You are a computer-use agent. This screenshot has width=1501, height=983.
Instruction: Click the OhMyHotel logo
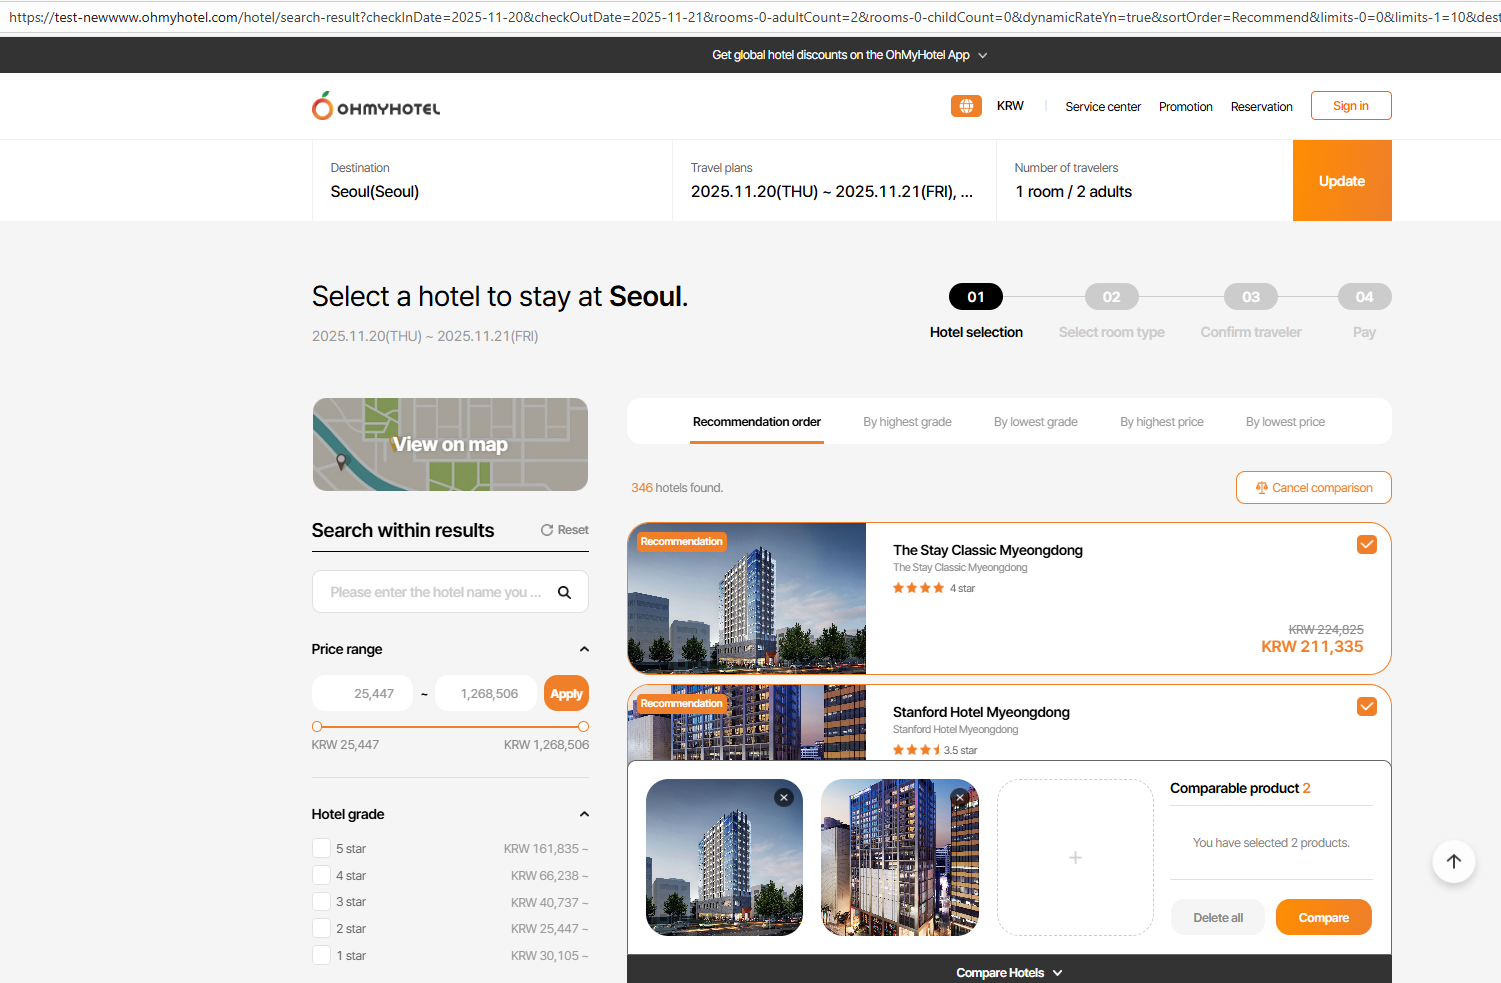click(376, 106)
